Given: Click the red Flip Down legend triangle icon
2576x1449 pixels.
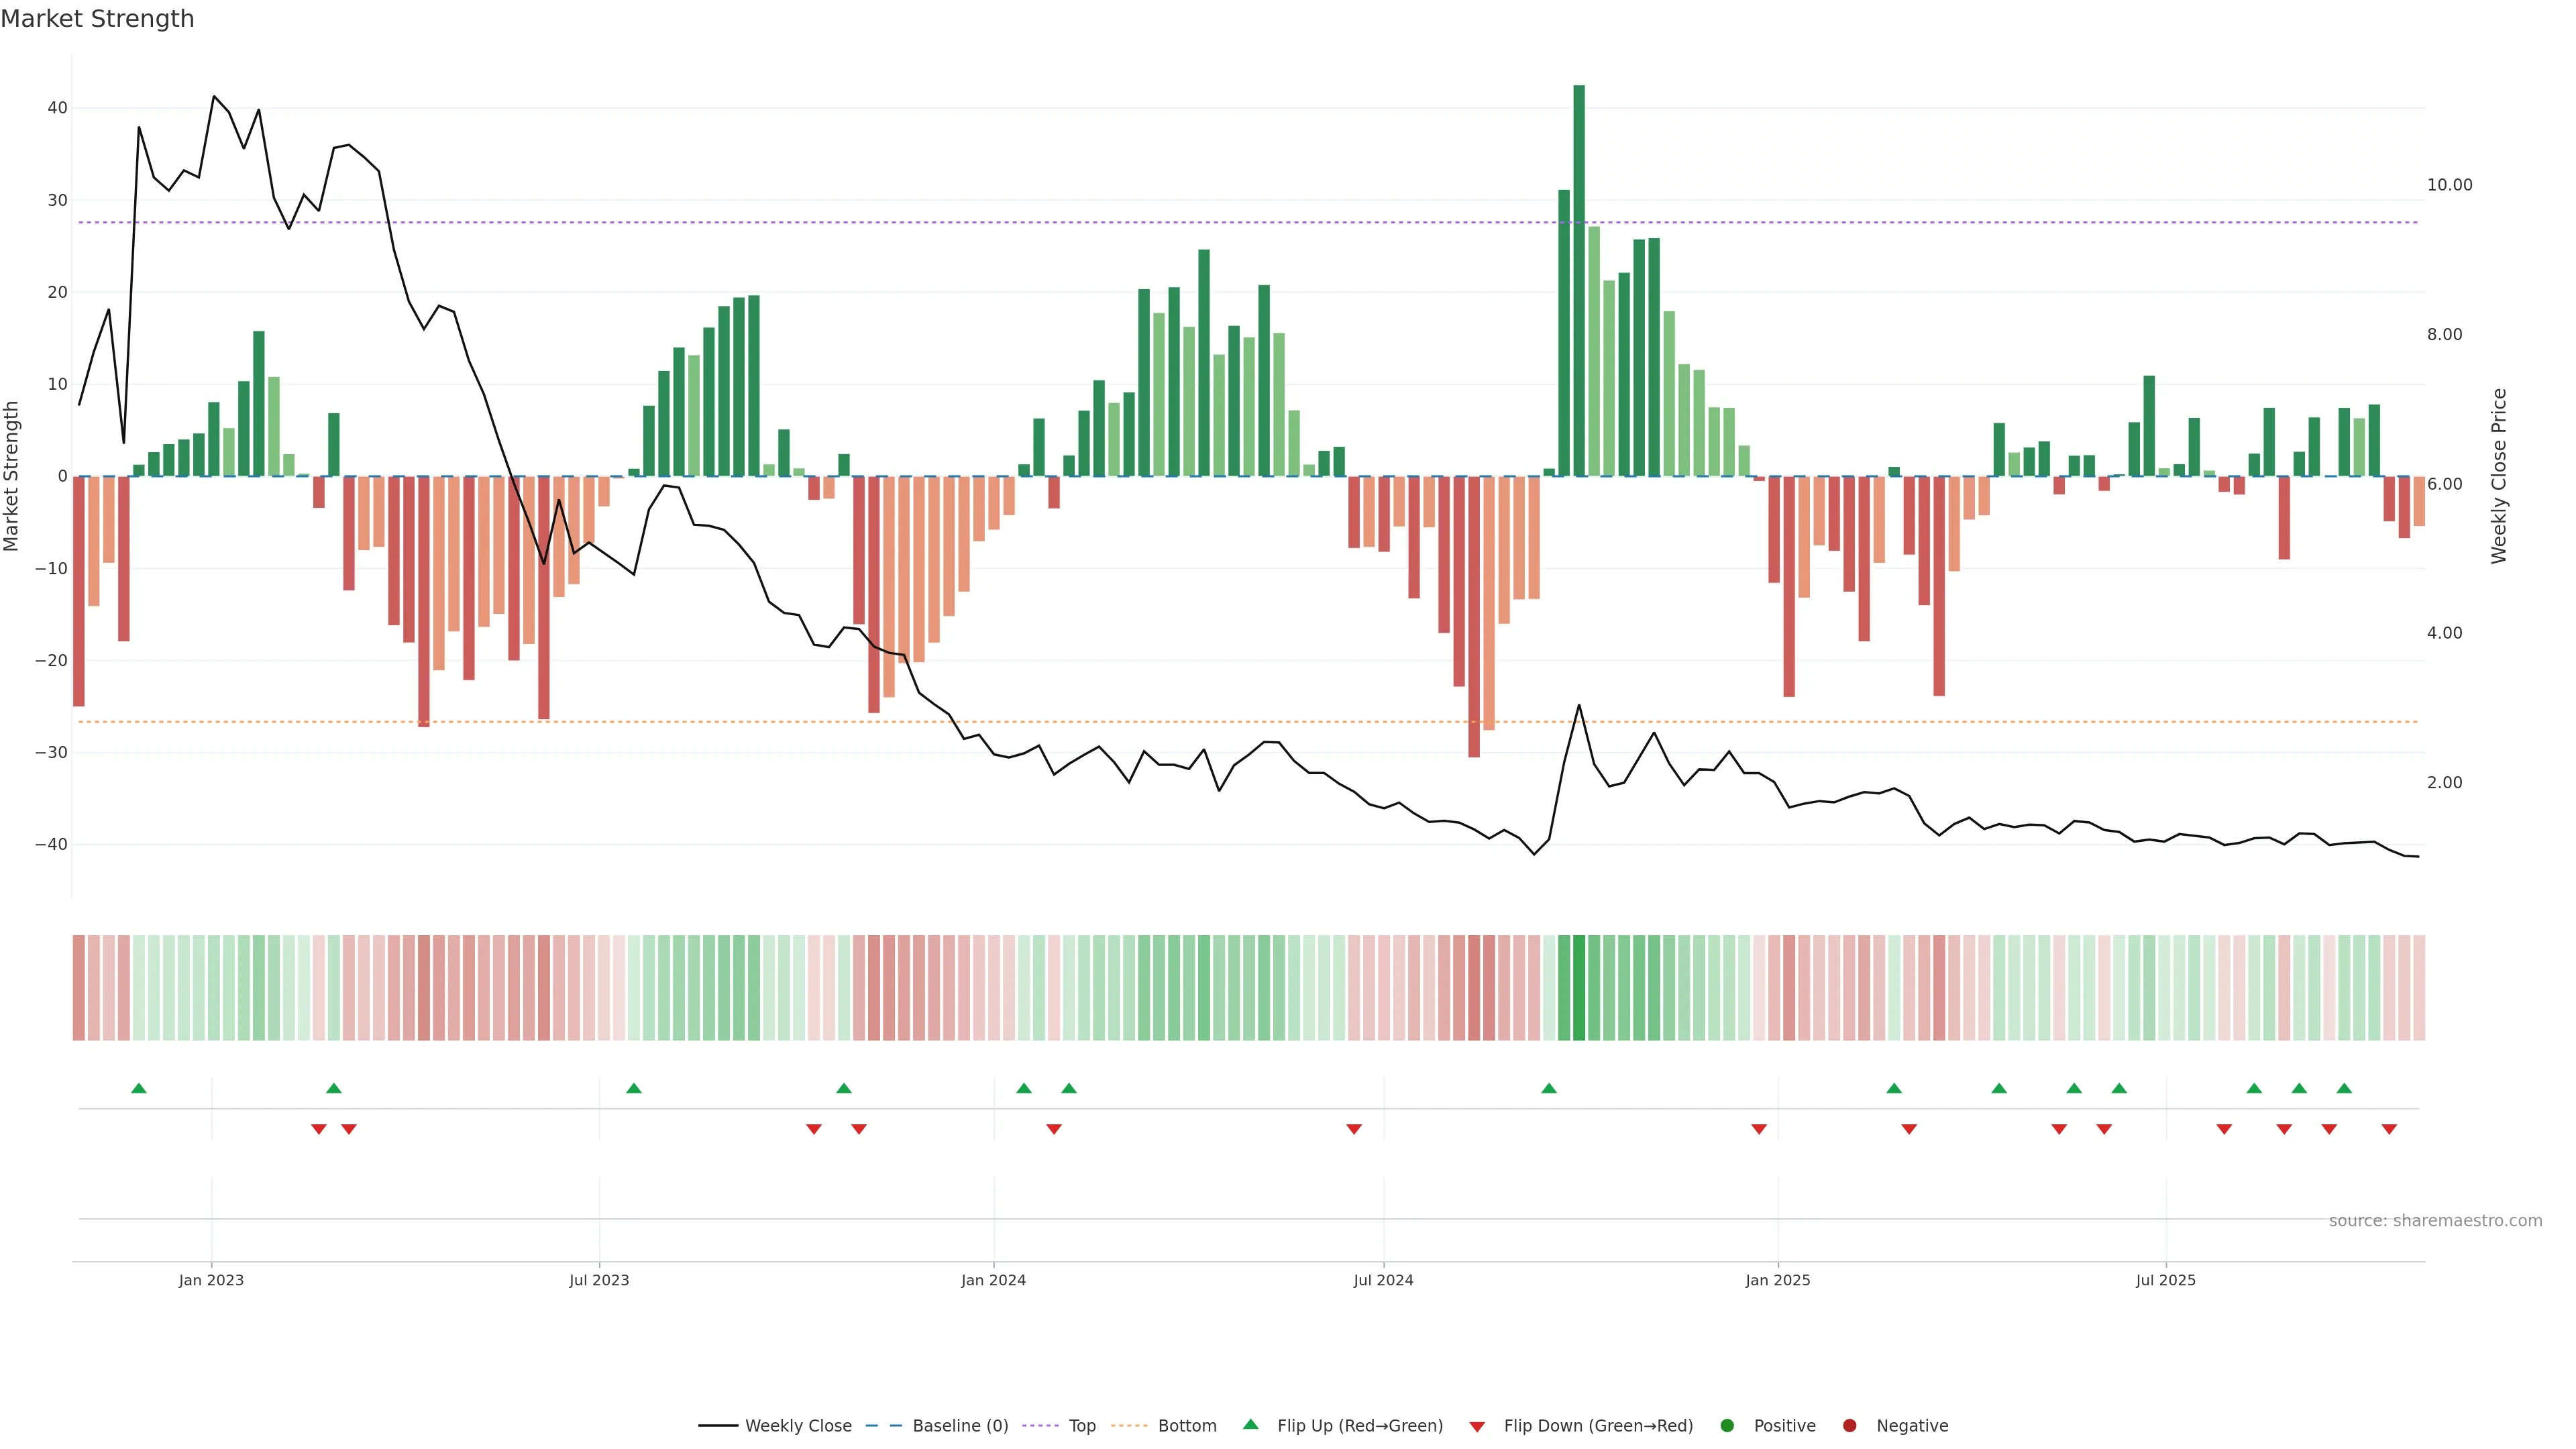Looking at the screenshot, I should 1477,1426.
